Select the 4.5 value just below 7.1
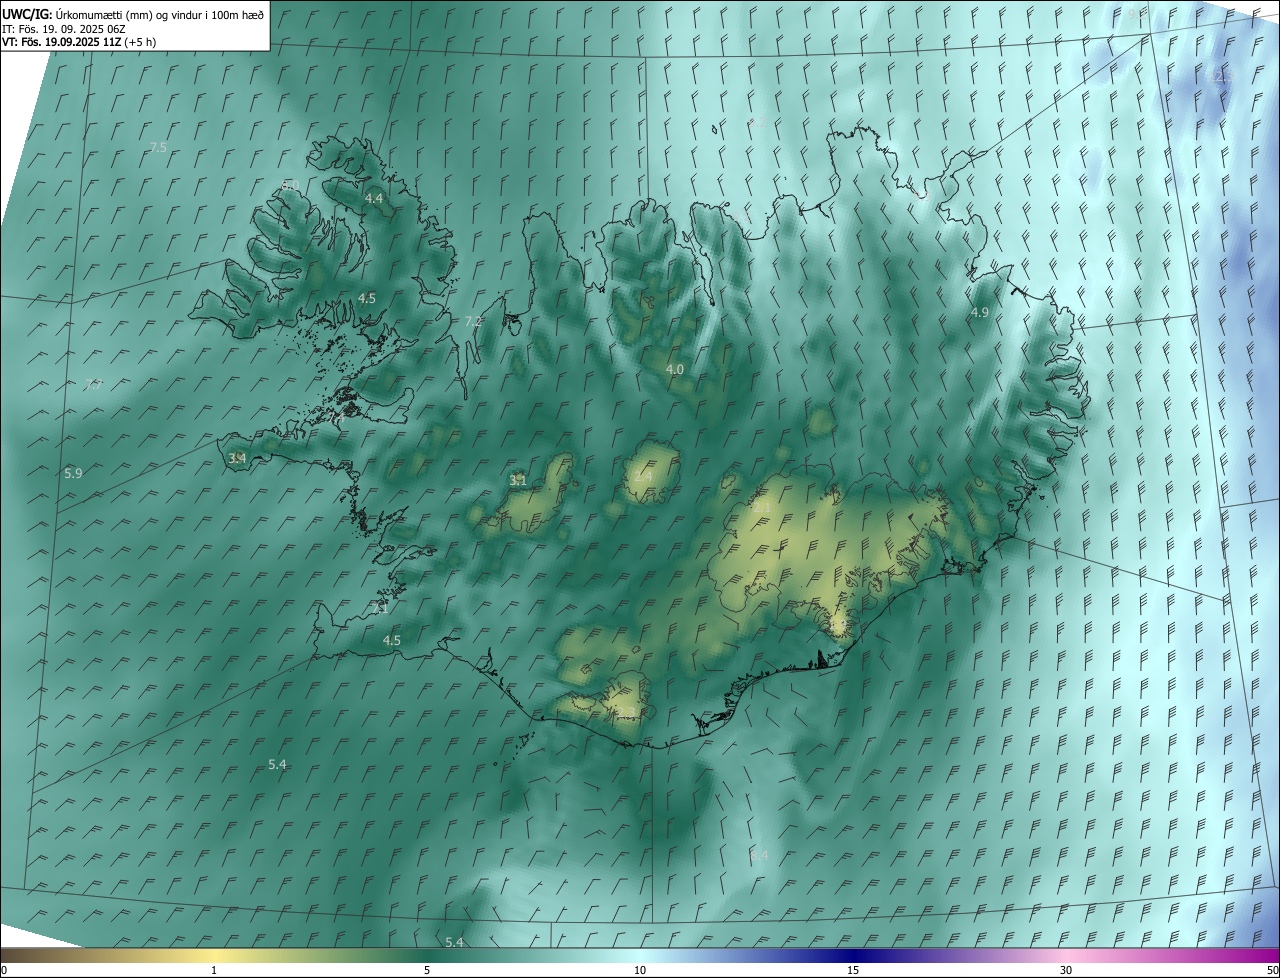Viewport: 1280px width, 978px height. tap(392, 641)
